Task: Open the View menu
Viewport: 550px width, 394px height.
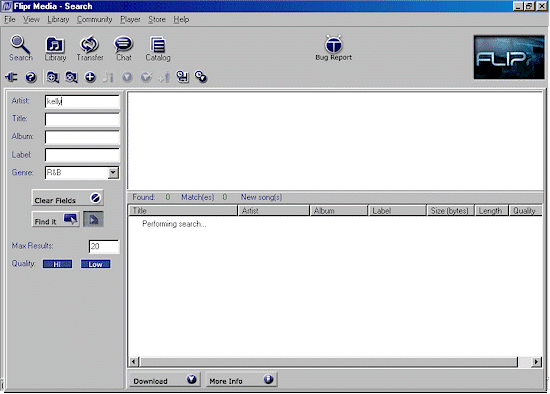Action: coord(31,19)
